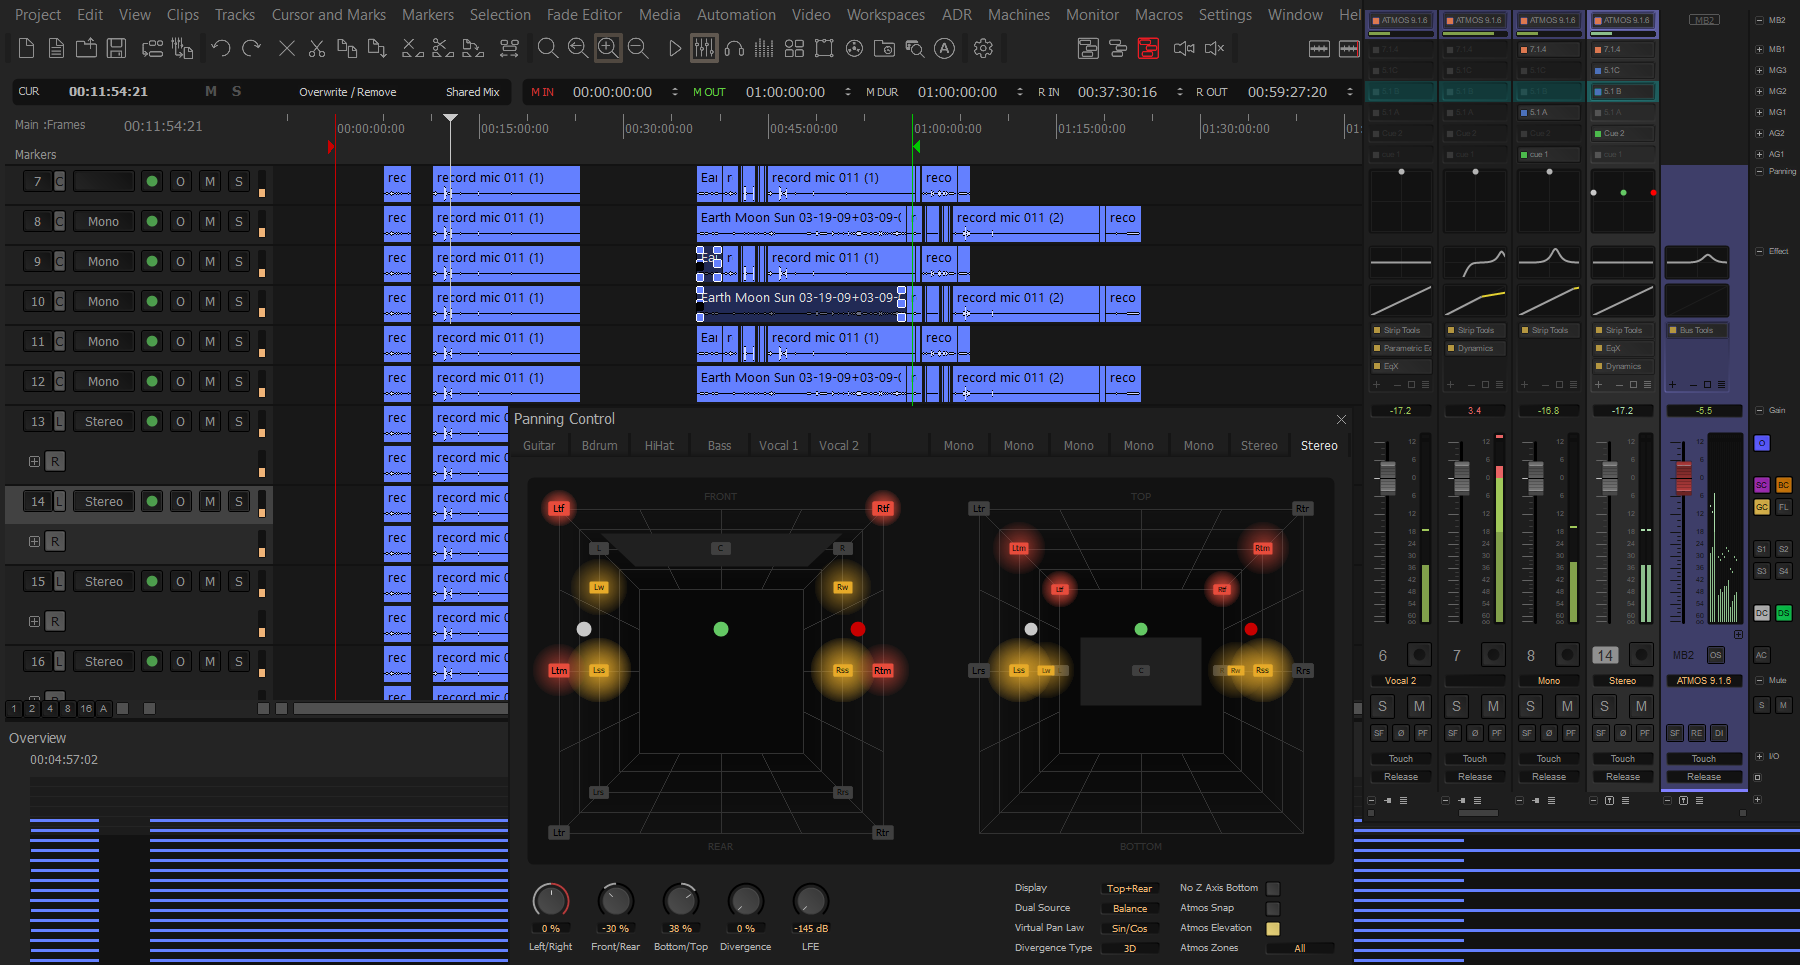Undo the last action
Viewport: 1800px width, 965px height.
220,48
